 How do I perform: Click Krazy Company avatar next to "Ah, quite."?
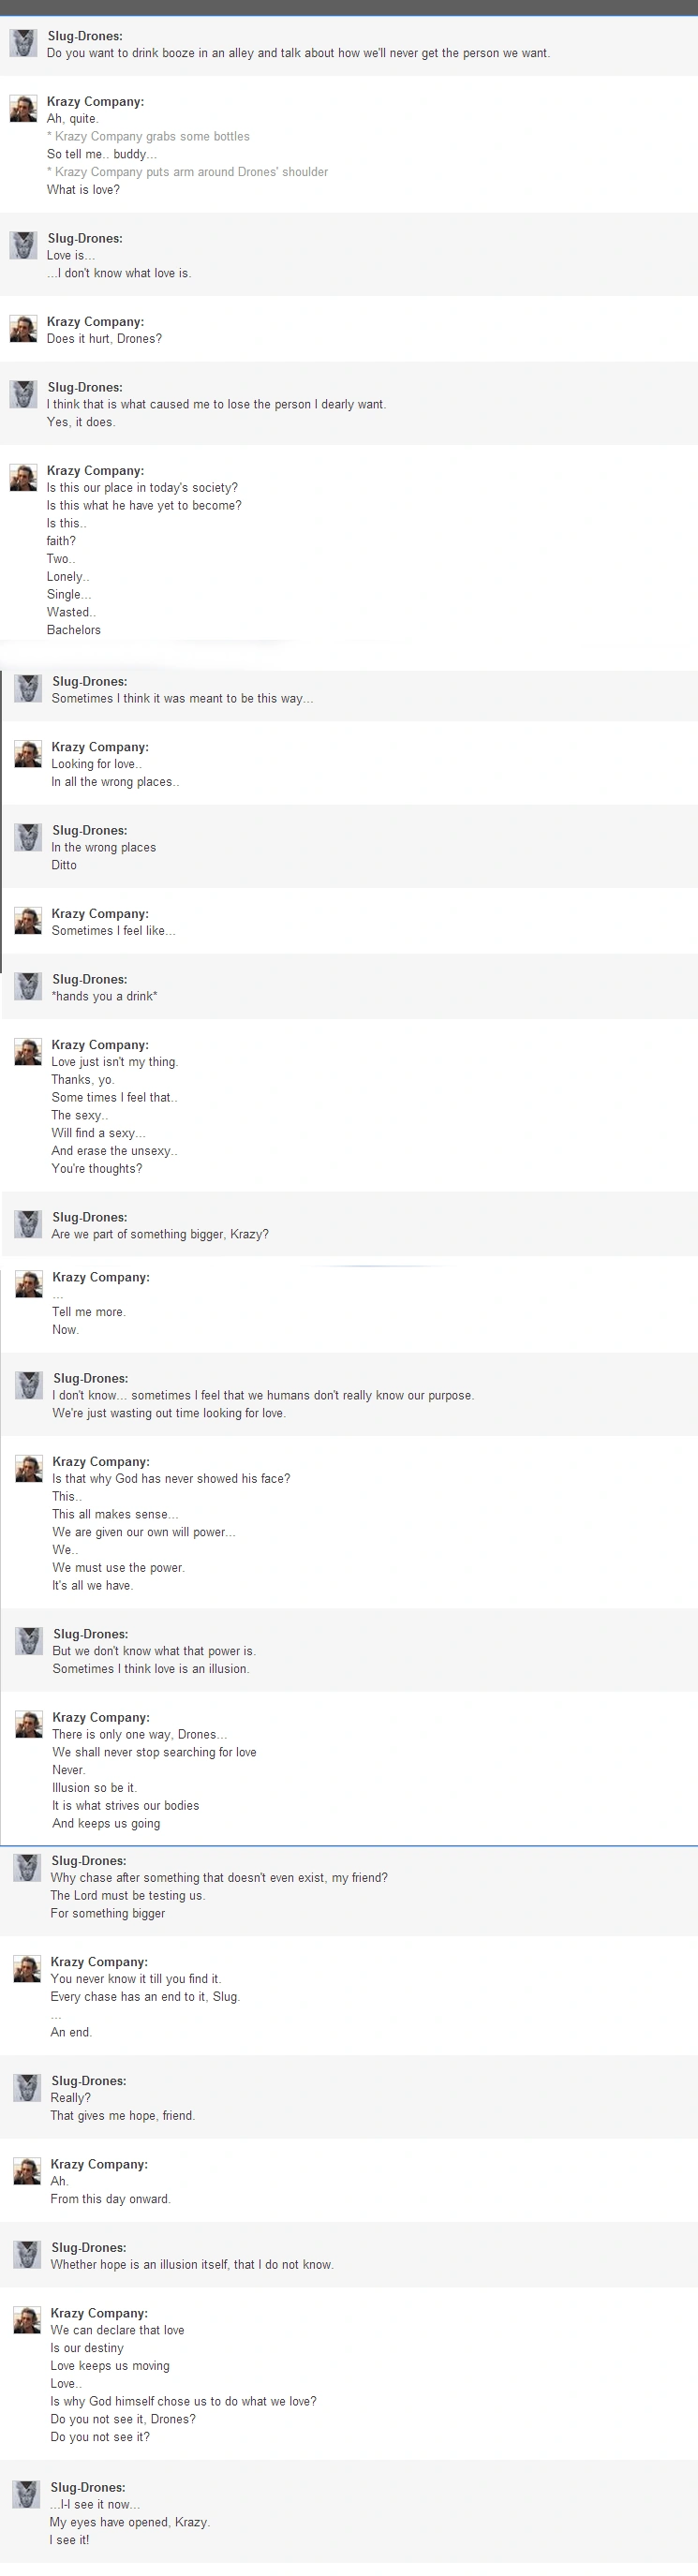coord(23,109)
